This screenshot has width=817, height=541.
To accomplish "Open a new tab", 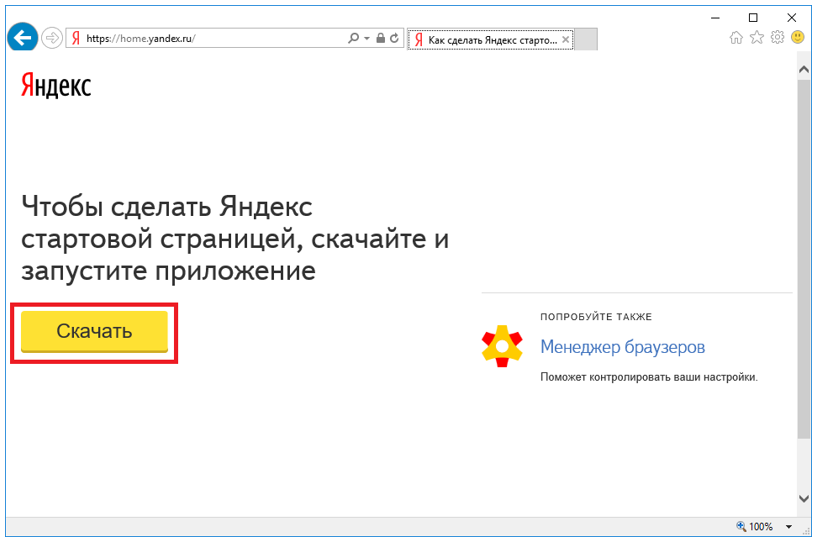I will 586,40.
